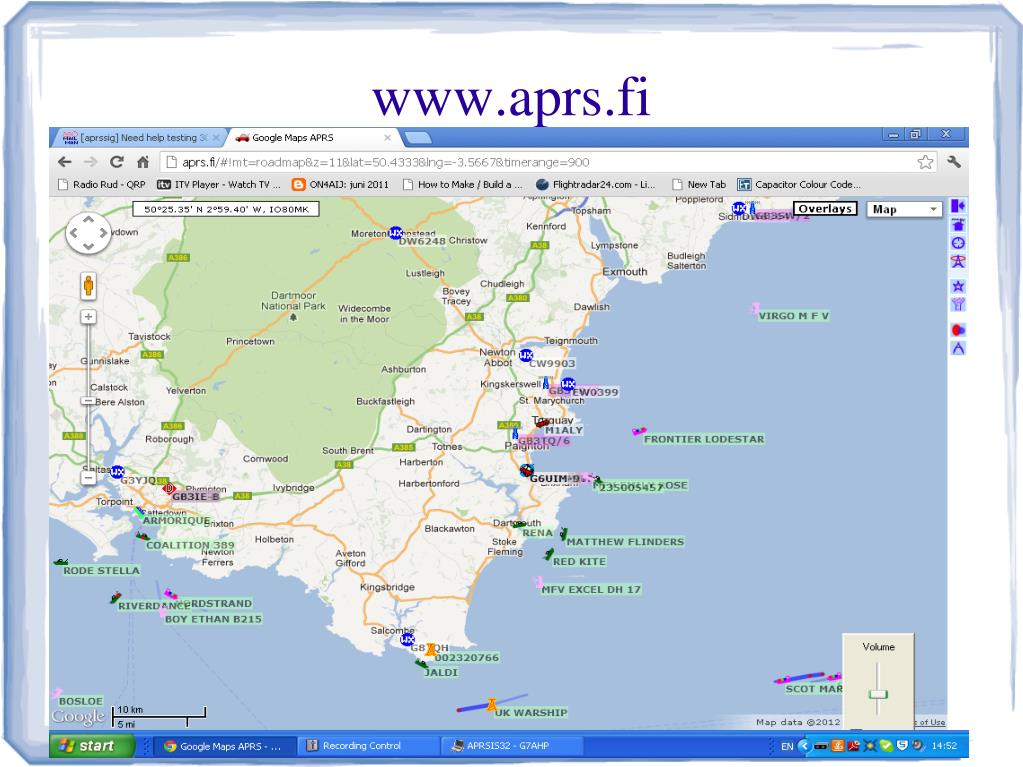
Task: Click the star favorites icon in map sidebar
Action: point(958,286)
